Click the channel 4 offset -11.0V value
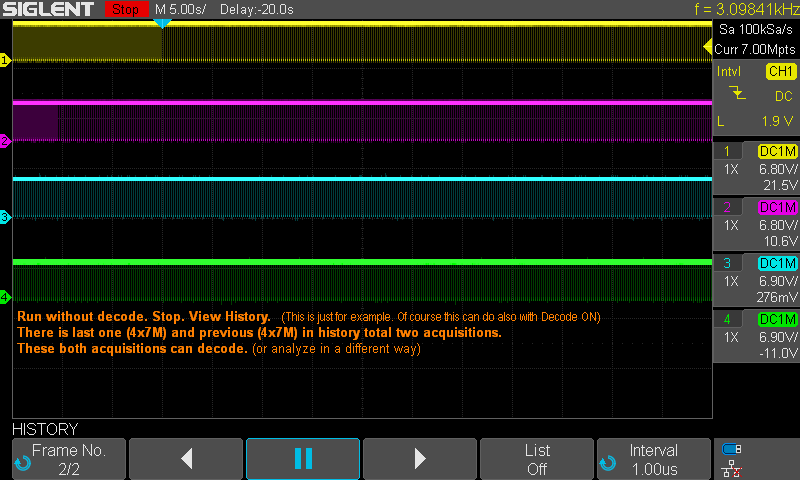Image resolution: width=800 pixels, height=480 pixels. [x=778, y=353]
